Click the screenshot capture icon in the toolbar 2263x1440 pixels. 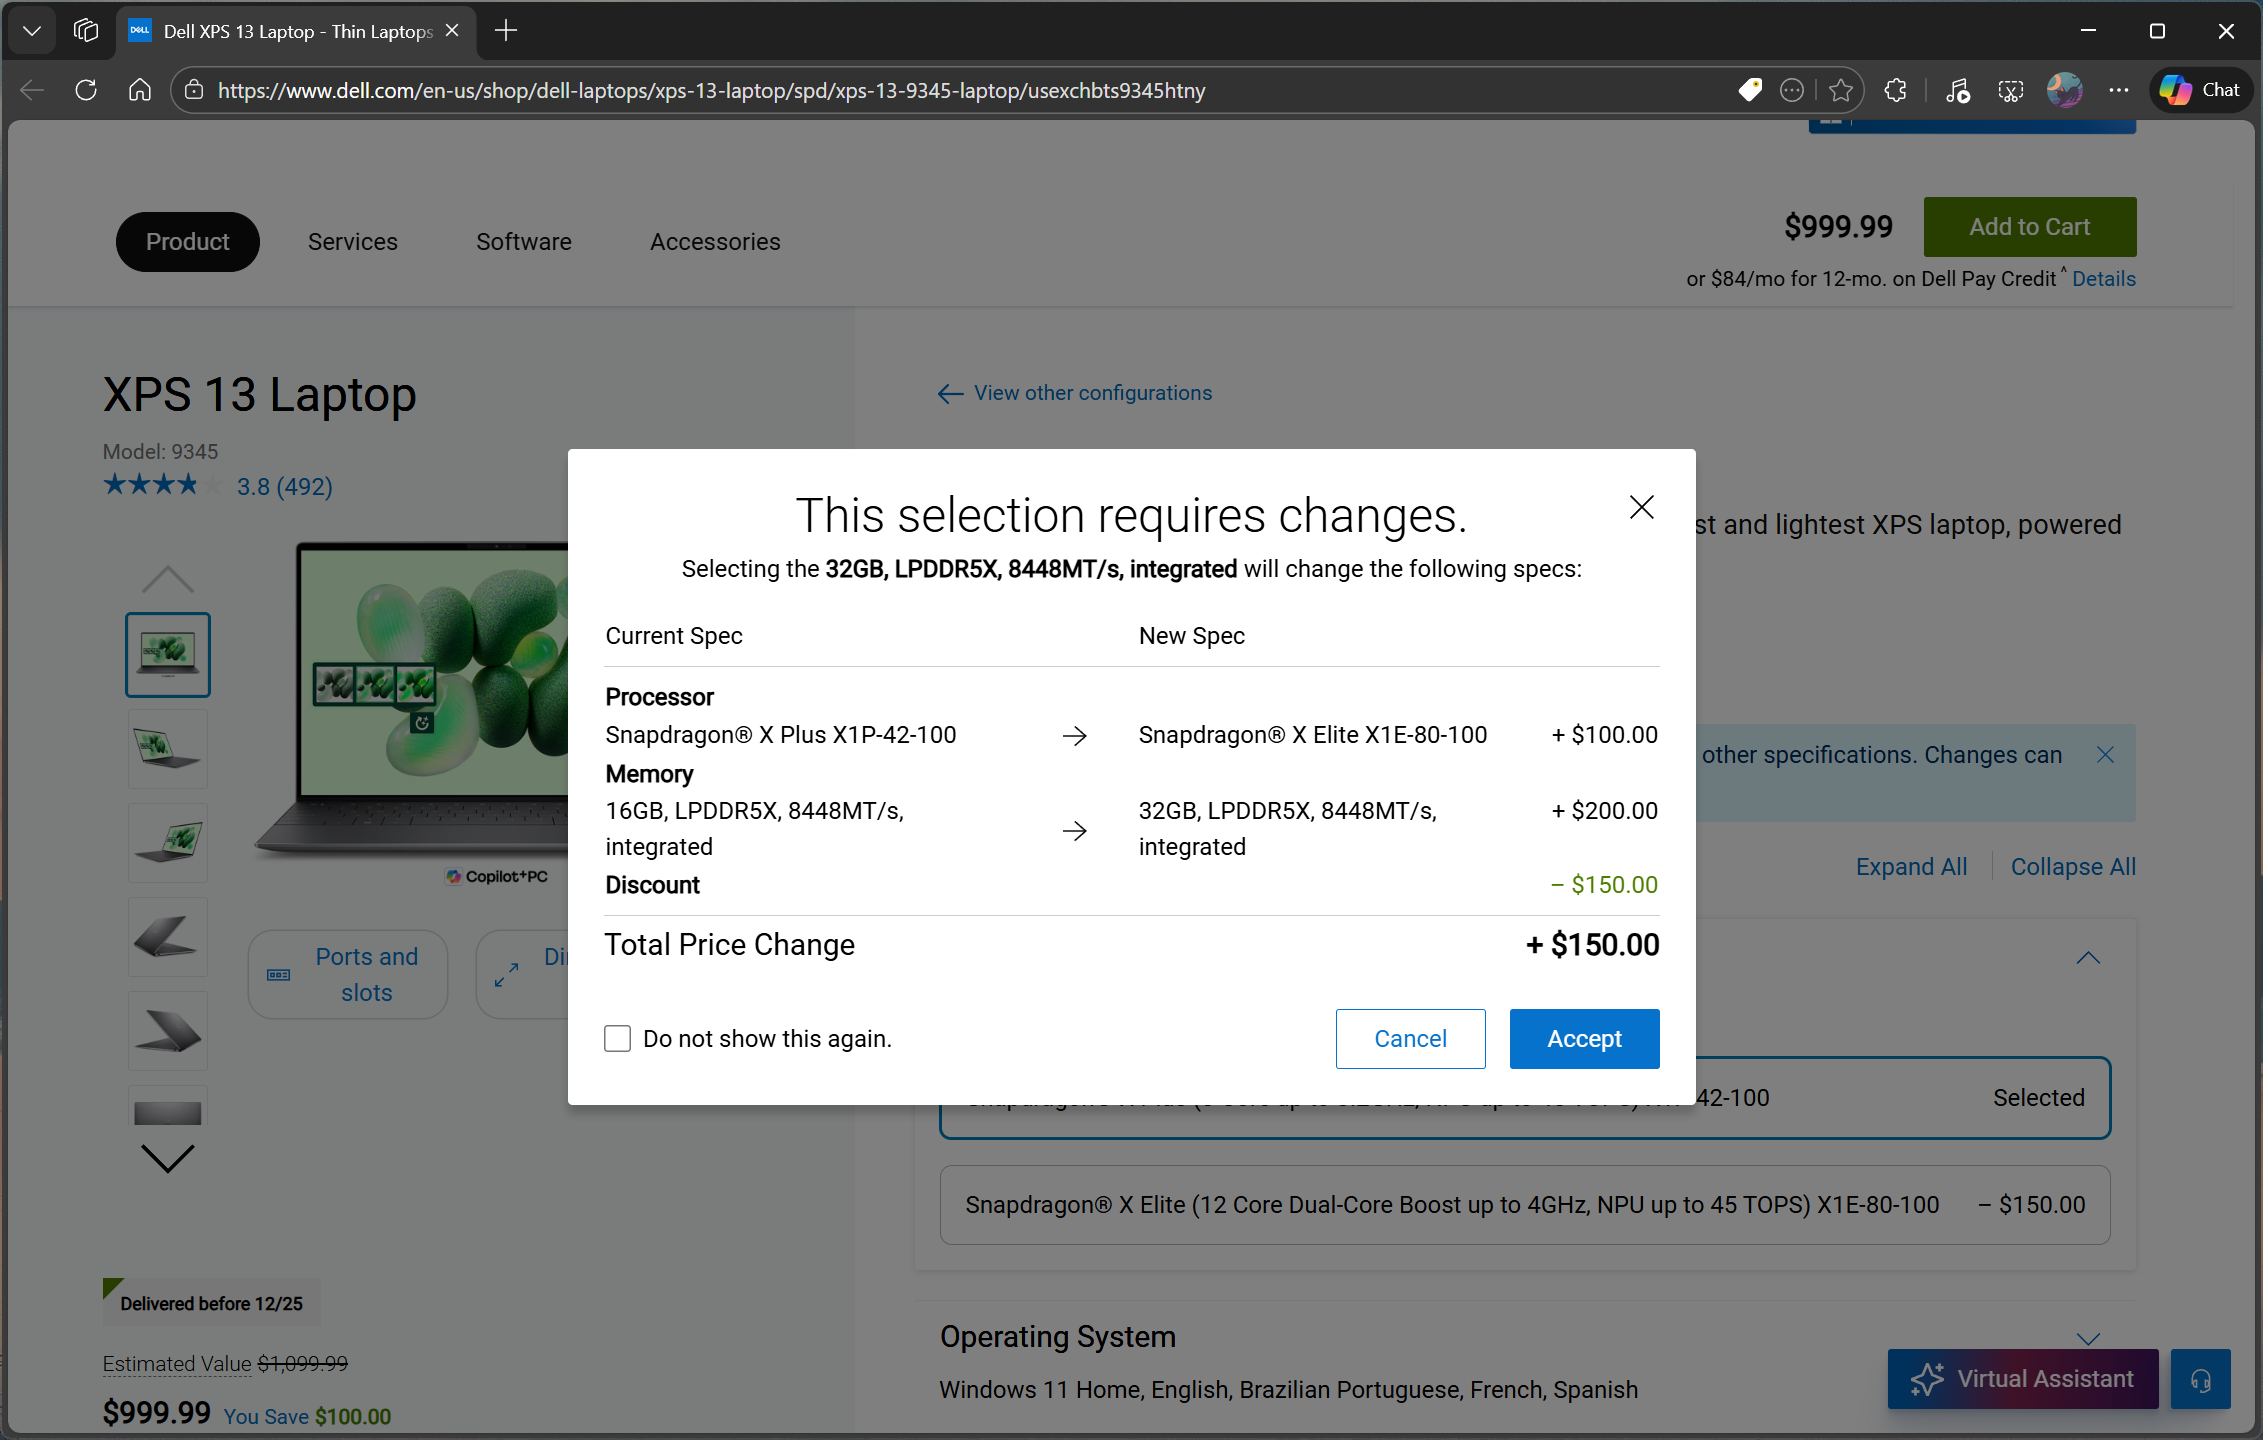(2010, 90)
